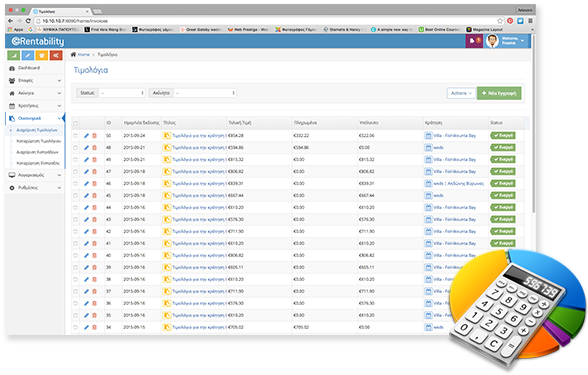Select the checkbox for invoice ID 40
The image size is (588, 375).
76,256
